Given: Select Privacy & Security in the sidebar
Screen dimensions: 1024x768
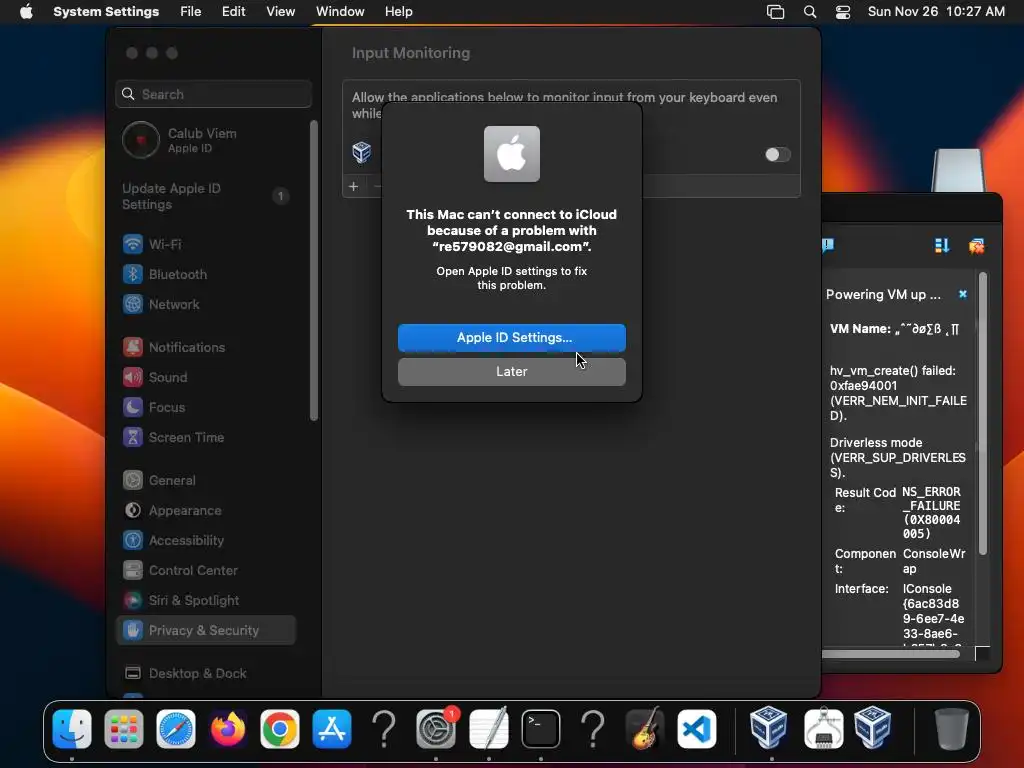Looking at the screenshot, I should tap(206, 631).
